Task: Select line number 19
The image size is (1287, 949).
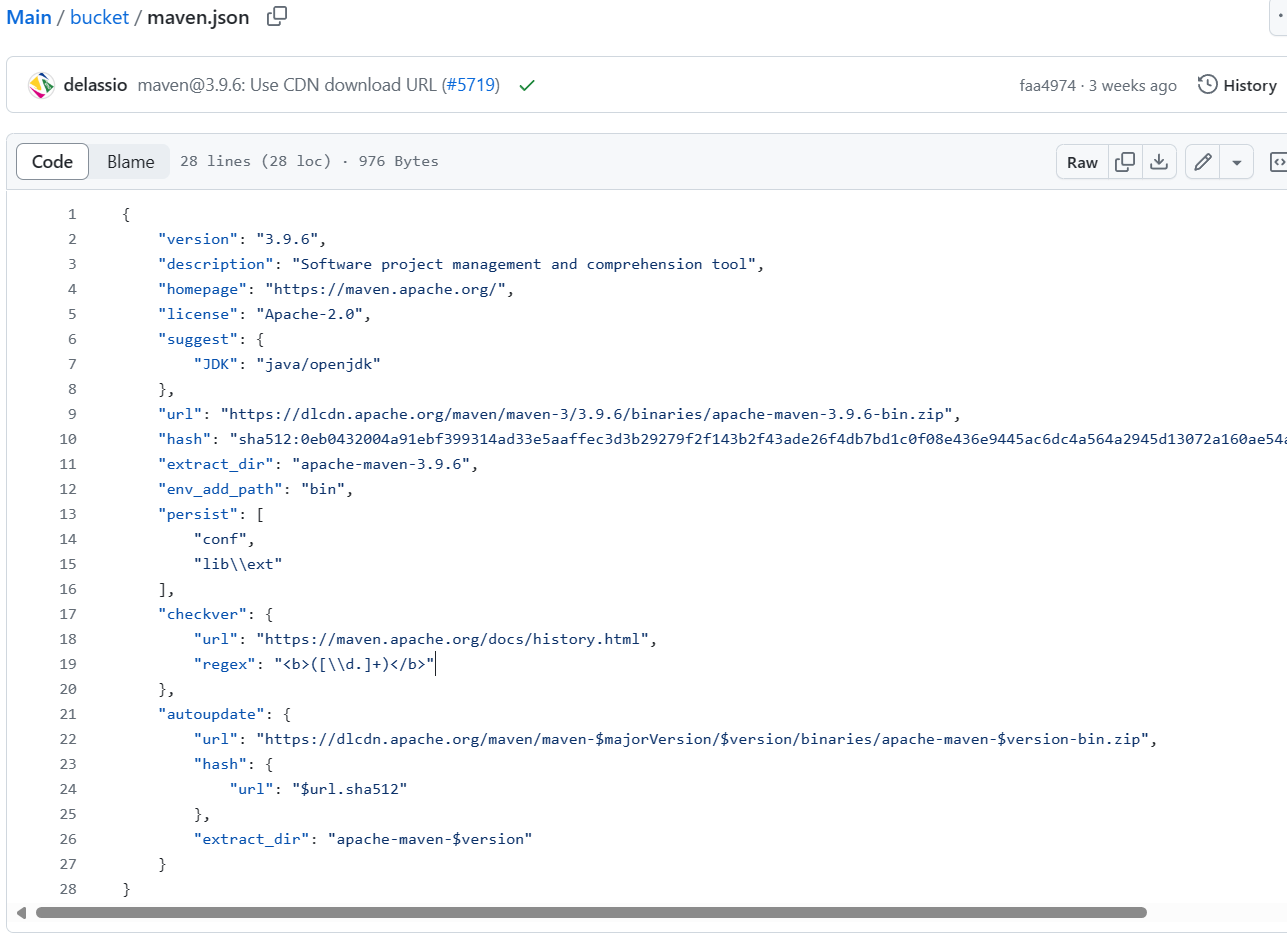Action: [68, 664]
